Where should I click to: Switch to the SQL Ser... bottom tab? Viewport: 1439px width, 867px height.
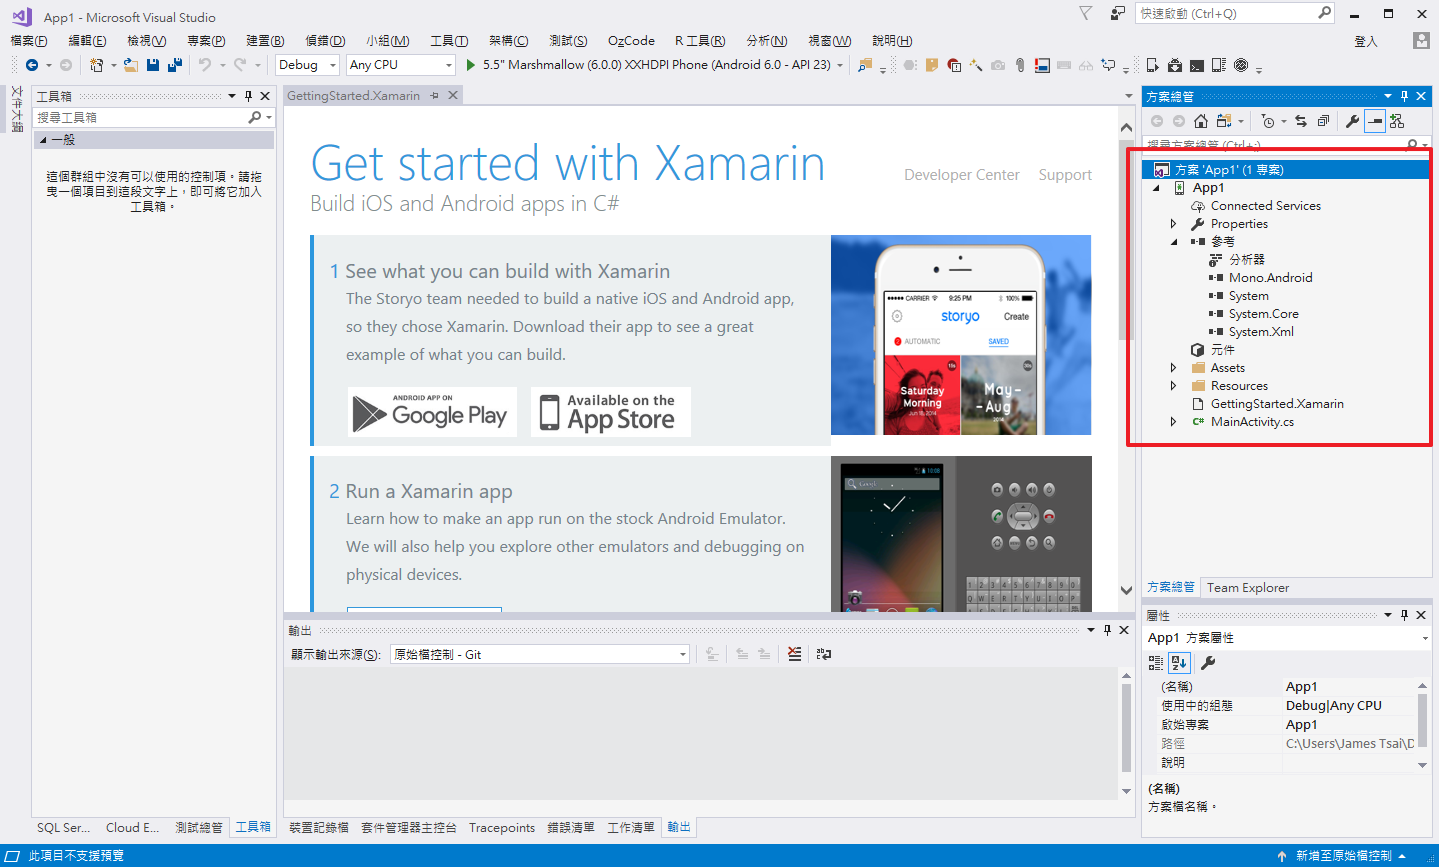(63, 828)
